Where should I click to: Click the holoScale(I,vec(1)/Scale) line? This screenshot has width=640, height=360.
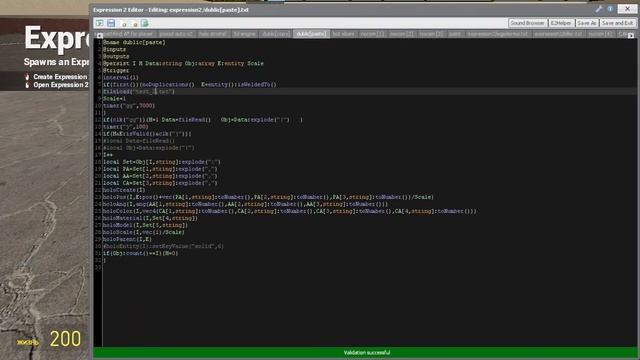(x=143, y=232)
